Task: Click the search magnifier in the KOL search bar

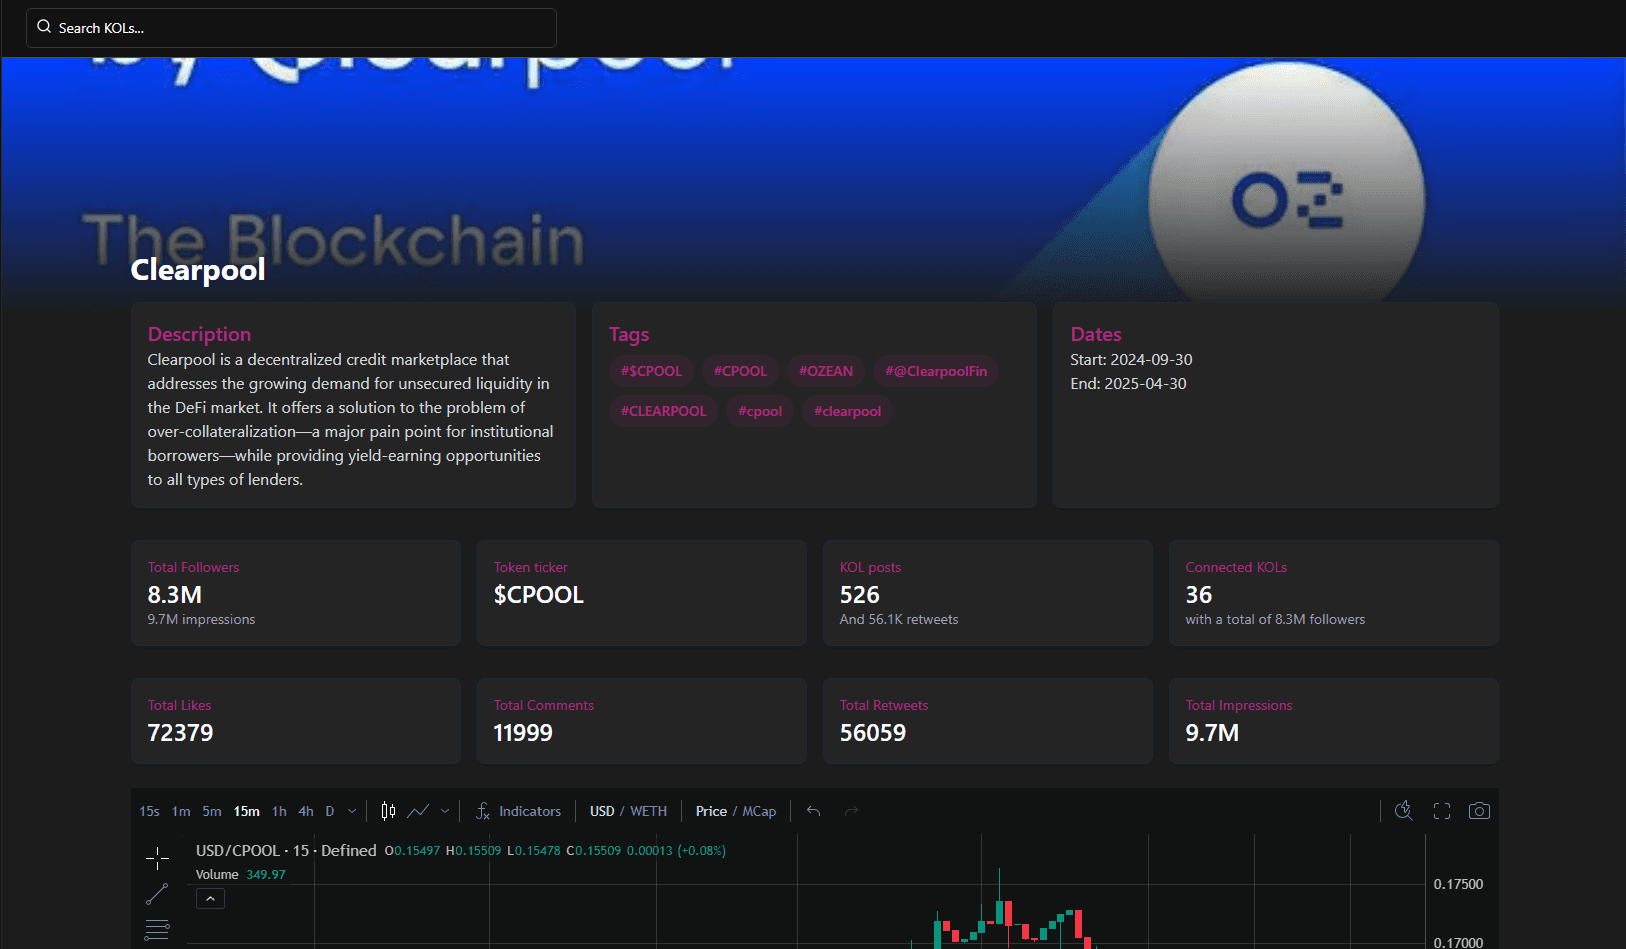Action: click(x=44, y=26)
